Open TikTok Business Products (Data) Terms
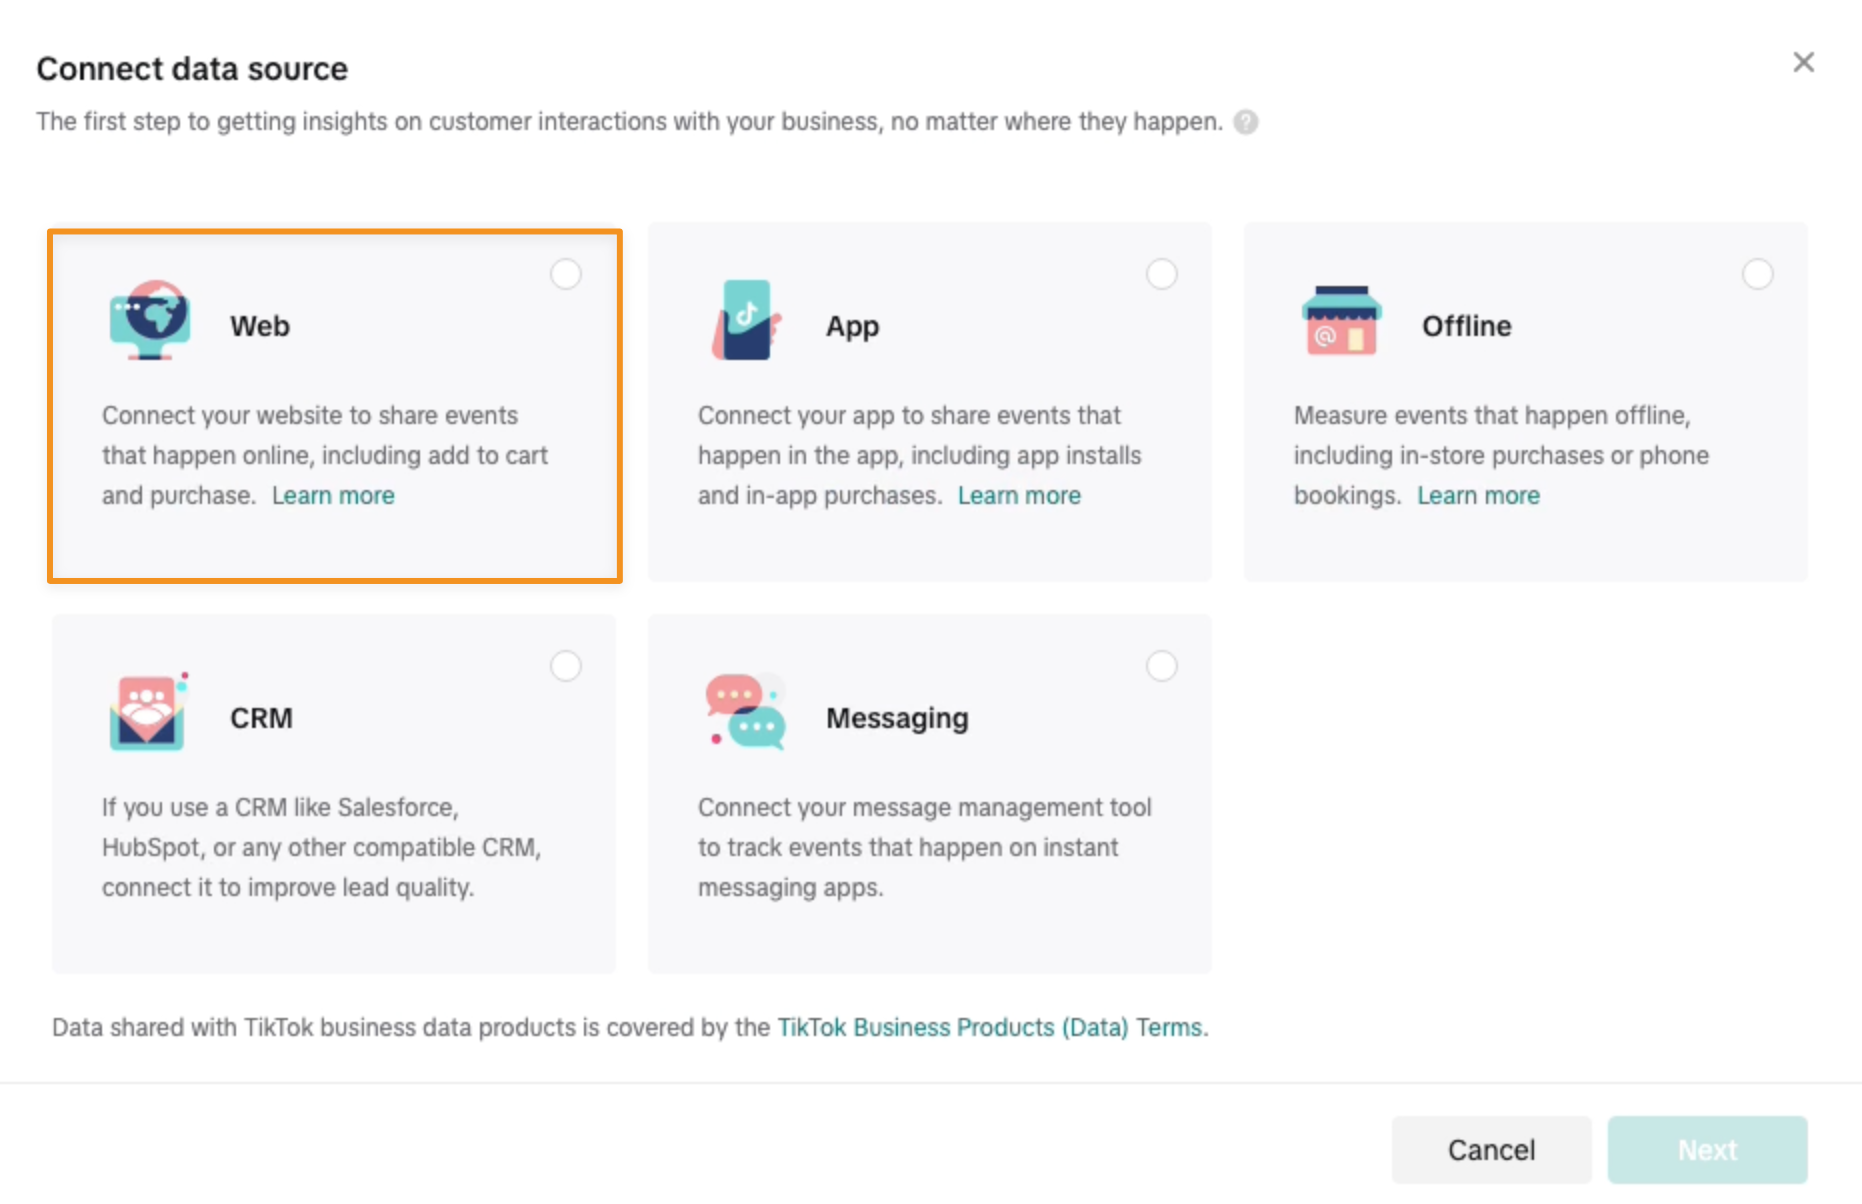Screen dimensions: 1862x1204 coord(990,1028)
